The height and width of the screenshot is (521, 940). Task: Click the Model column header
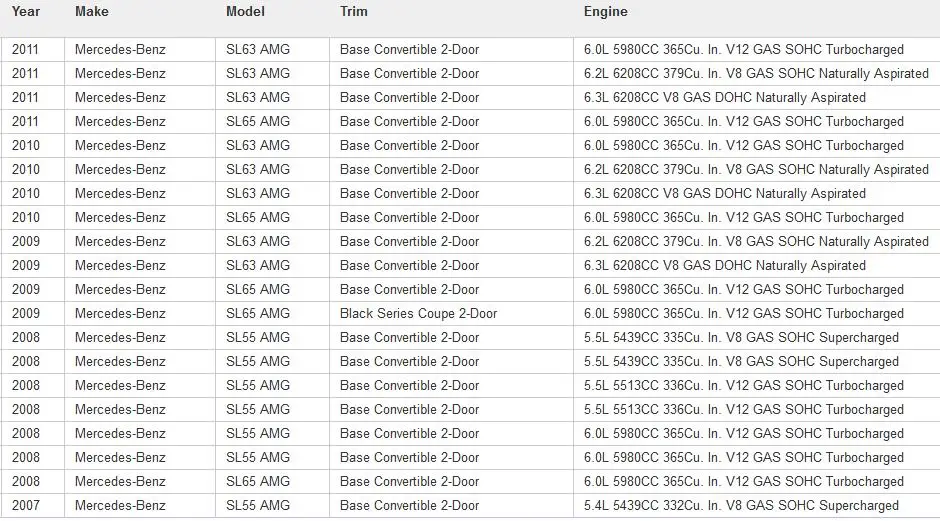click(245, 11)
